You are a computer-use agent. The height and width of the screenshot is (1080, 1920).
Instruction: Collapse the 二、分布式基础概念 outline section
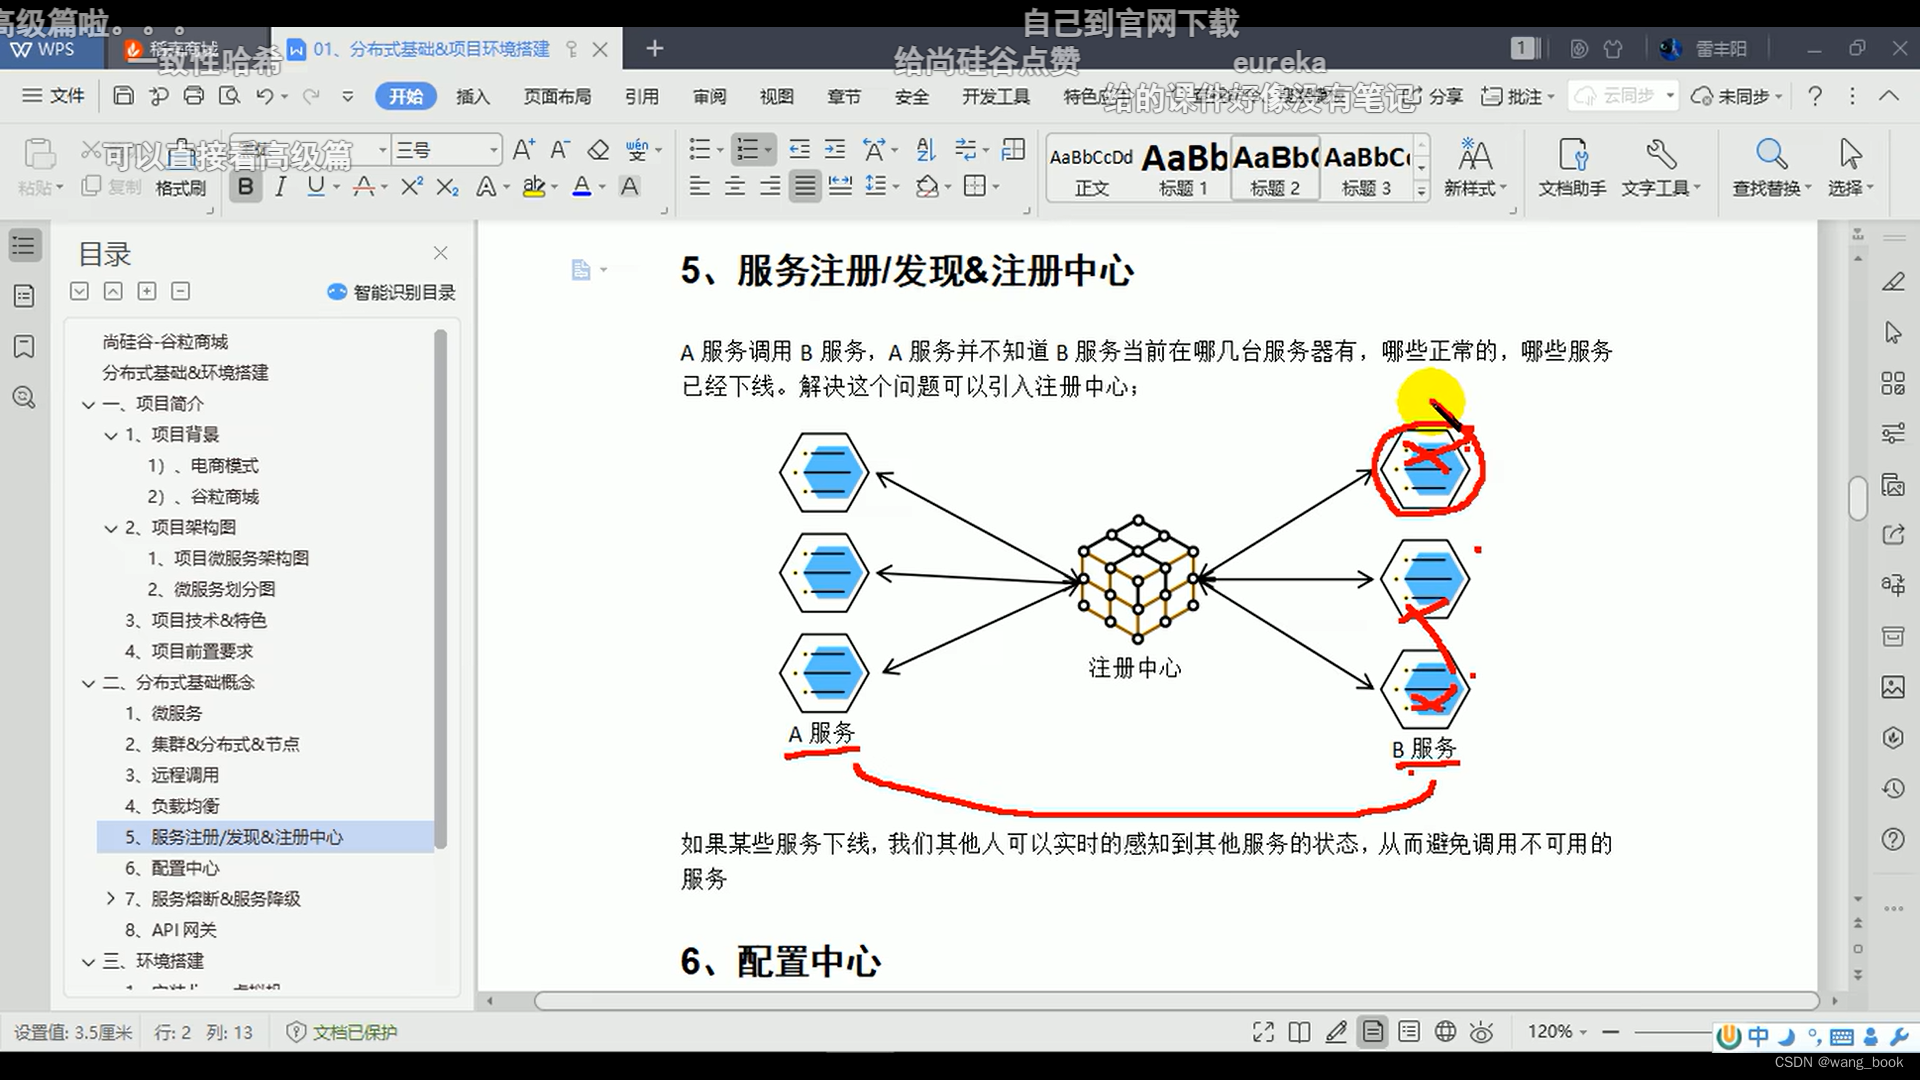coord(88,682)
